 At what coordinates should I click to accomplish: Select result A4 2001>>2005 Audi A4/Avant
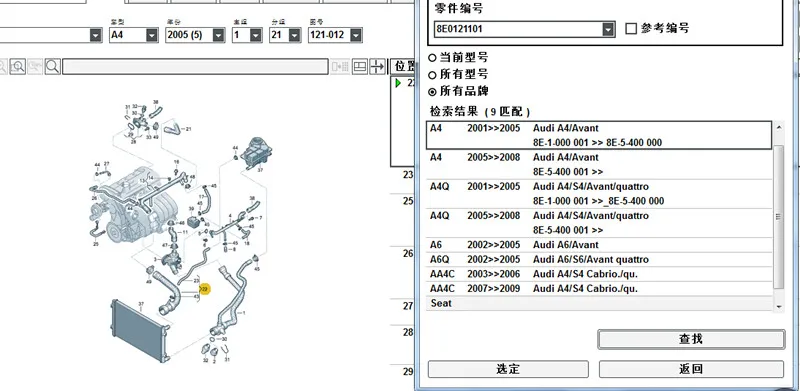point(599,135)
